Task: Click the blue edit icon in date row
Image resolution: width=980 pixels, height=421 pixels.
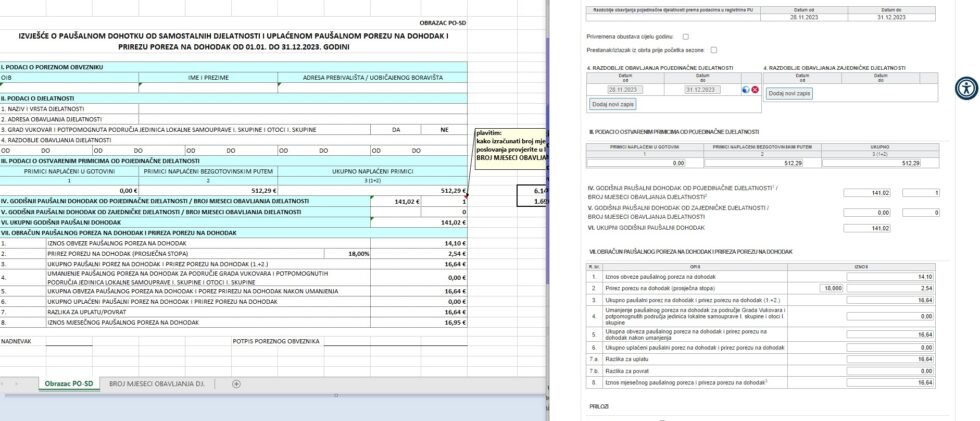Action: pos(746,90)
